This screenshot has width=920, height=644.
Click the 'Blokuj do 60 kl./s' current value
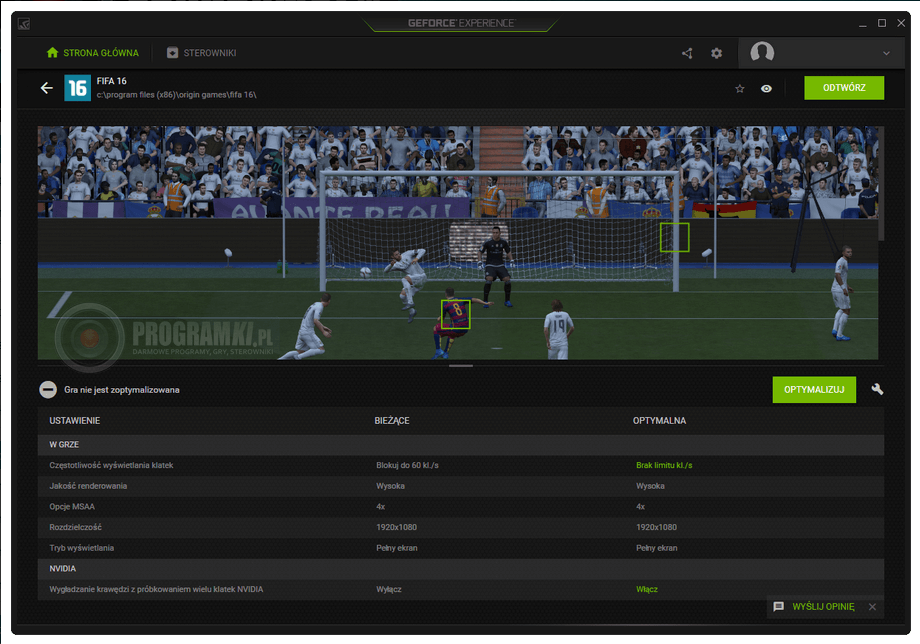pos(407,465)
